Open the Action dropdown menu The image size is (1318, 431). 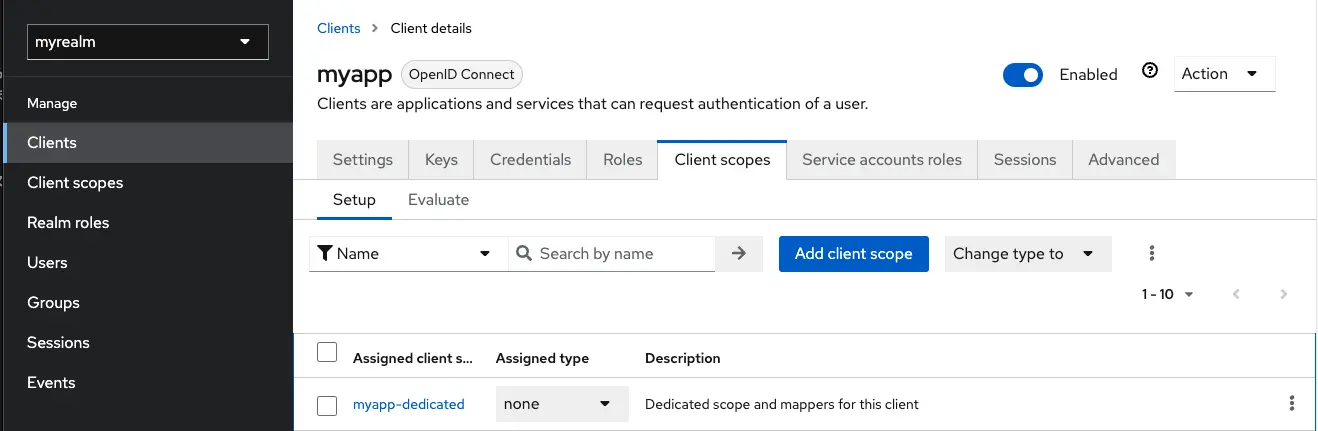coord(1224,74)
